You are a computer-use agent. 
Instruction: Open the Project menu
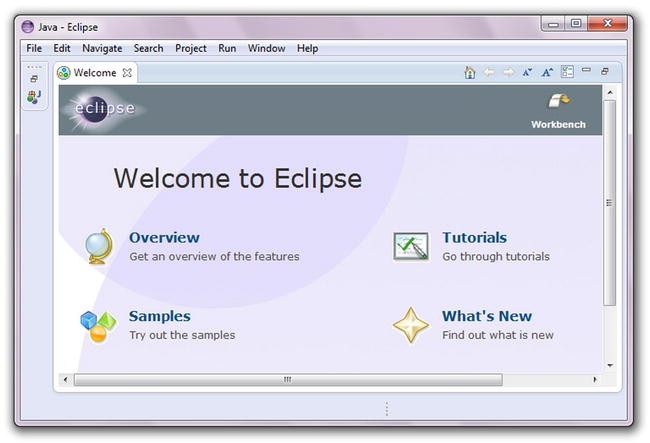coord(191,48)
